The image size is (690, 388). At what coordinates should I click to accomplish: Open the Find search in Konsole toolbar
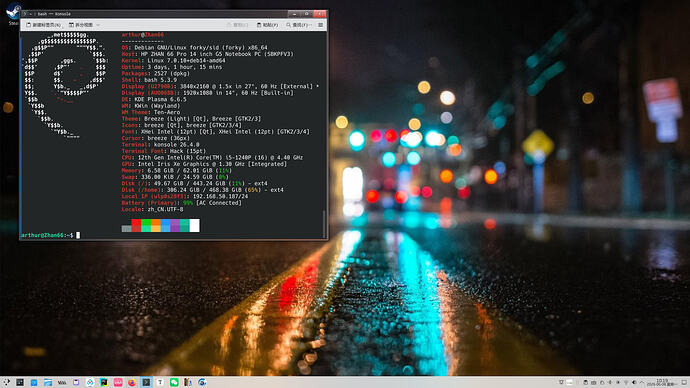click(299, 25)
